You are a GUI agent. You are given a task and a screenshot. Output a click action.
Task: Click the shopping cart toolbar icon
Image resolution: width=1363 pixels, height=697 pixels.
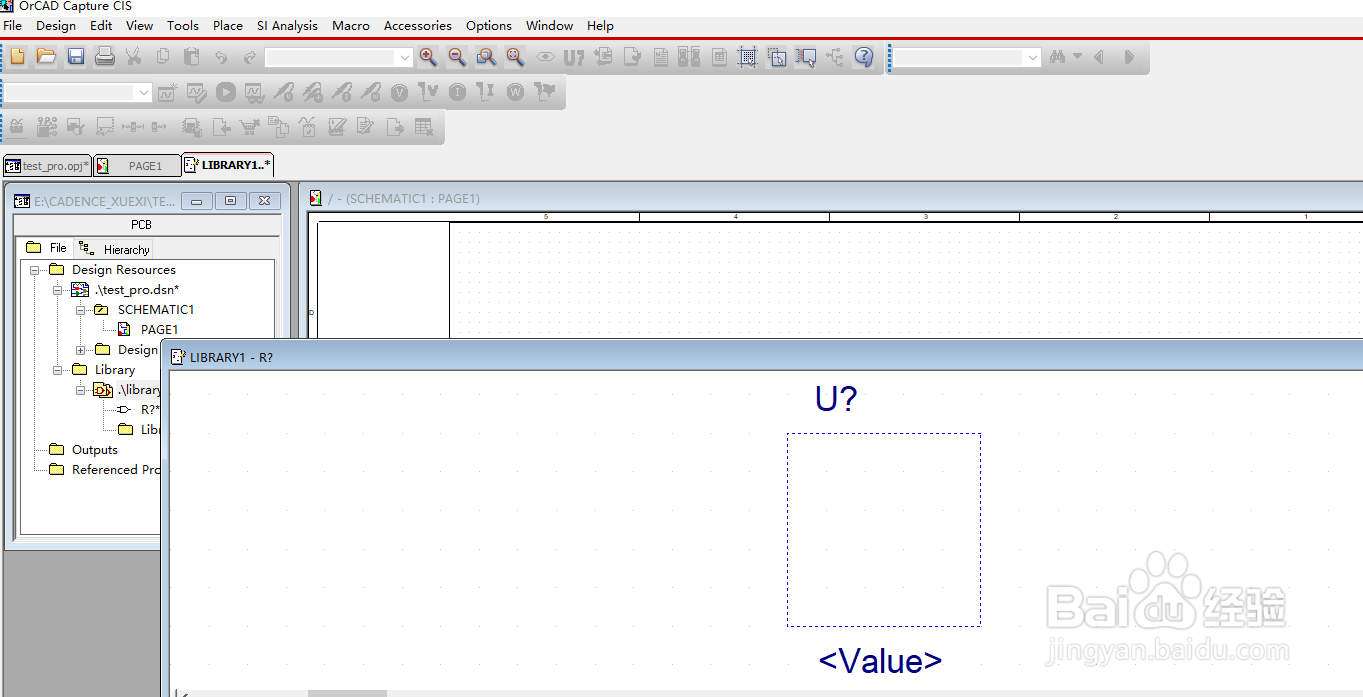[250, 127]
